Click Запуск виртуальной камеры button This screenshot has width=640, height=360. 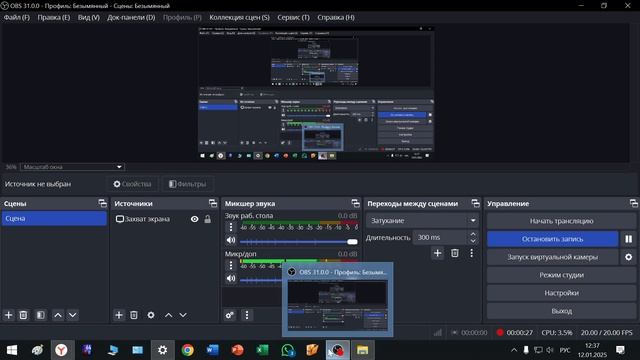click(553, 257)
